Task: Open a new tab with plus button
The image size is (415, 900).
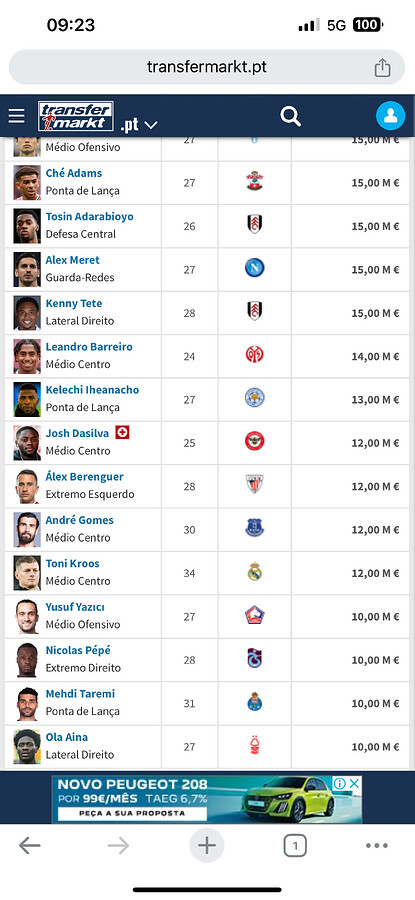Action: coord(207,845)
